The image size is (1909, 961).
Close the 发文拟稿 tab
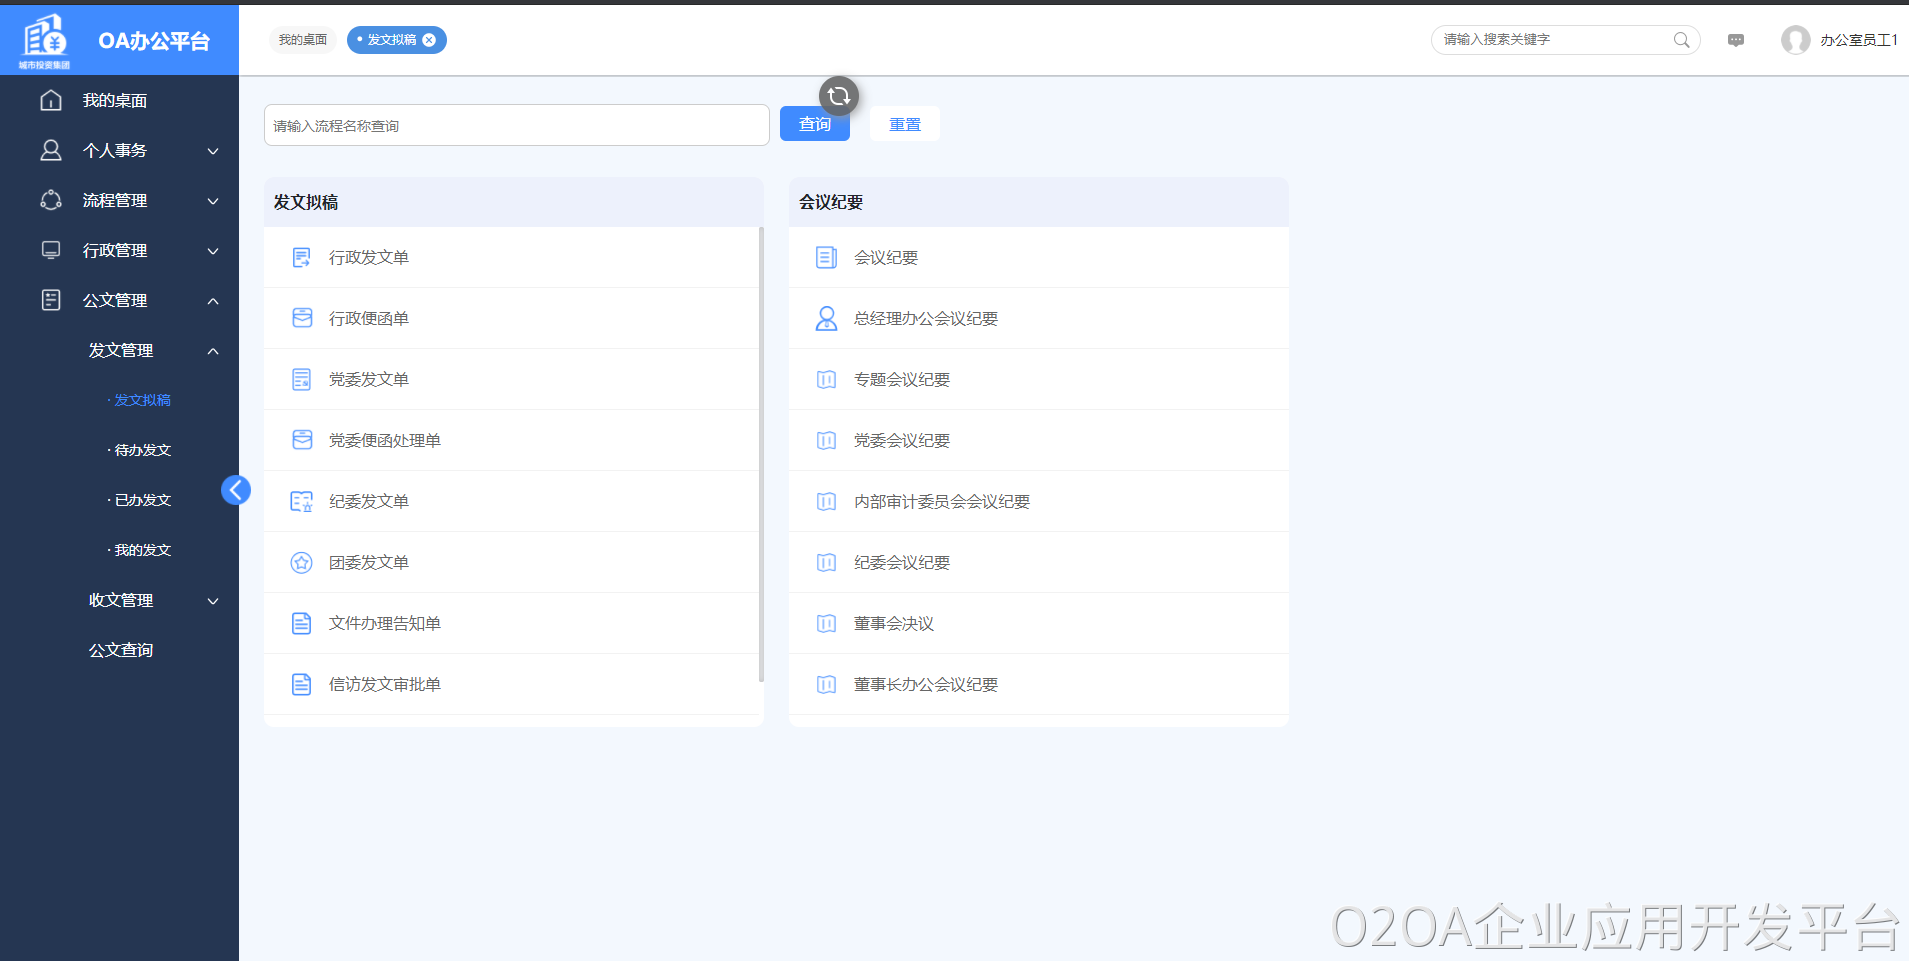click(429, 40)
